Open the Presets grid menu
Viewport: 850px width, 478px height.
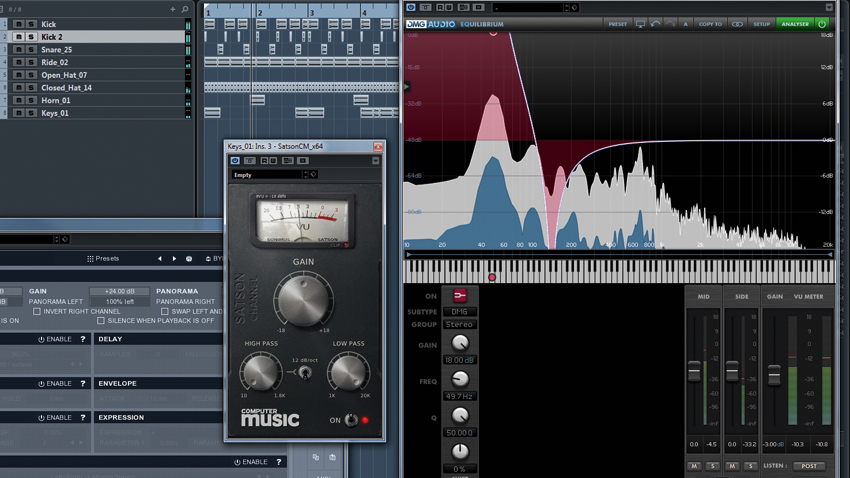tap(103, 259)
